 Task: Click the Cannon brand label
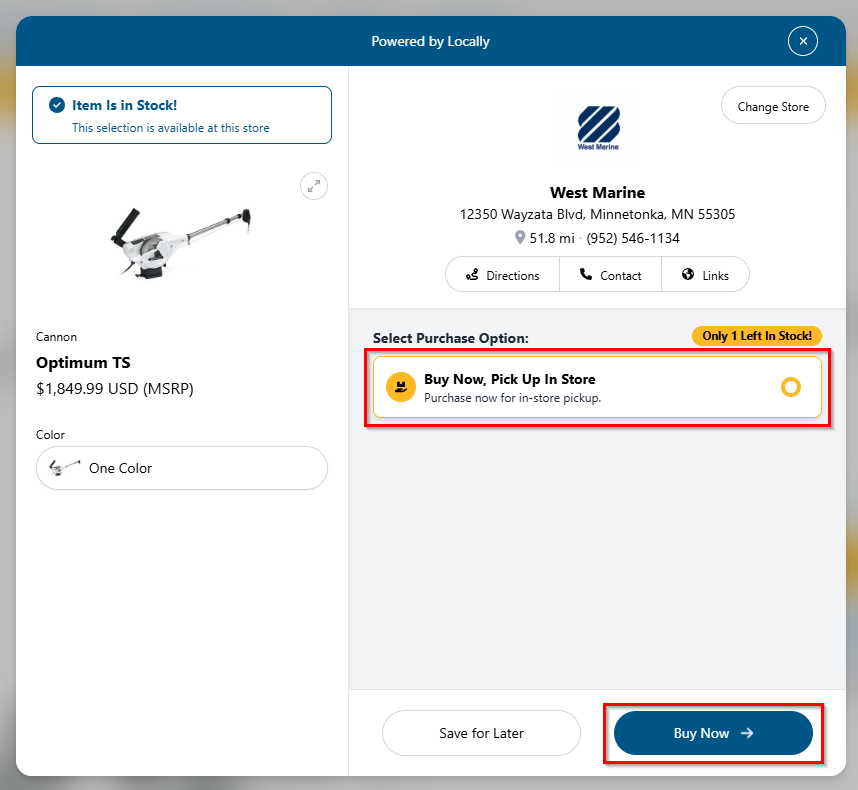pyautogui.click(x=56, y=337)
